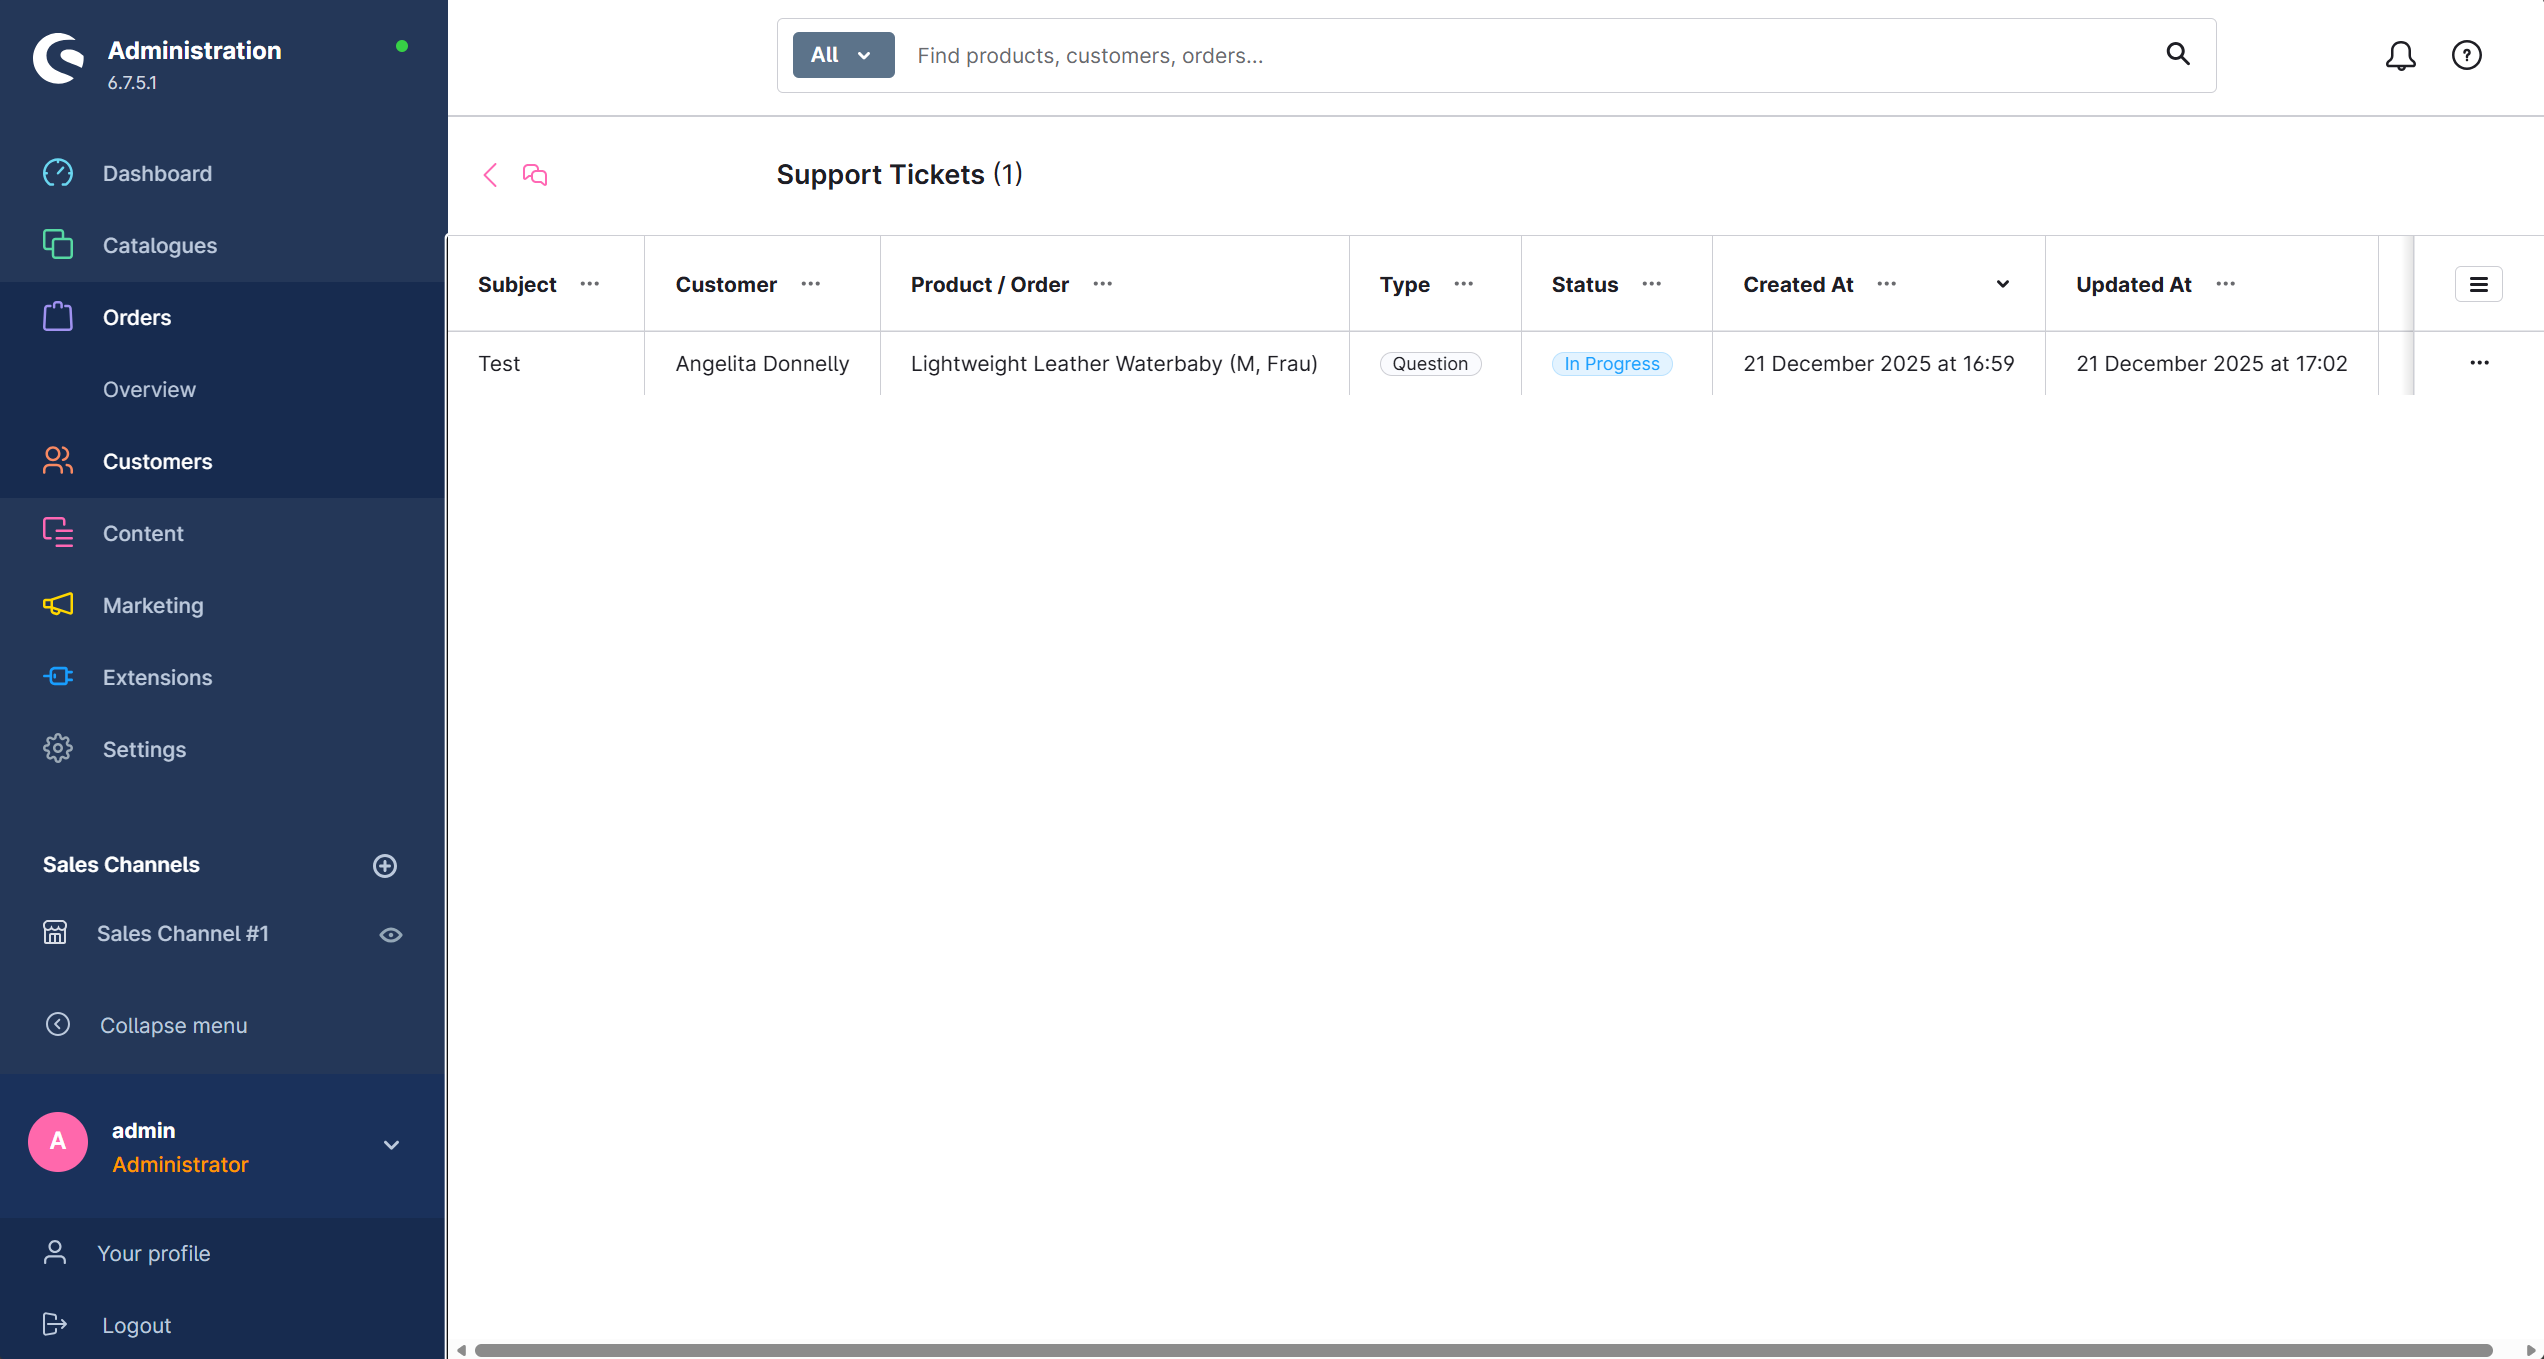Click the Orders shopping bag icon
Screen dimensions: 2544x1359
point(58,317)
